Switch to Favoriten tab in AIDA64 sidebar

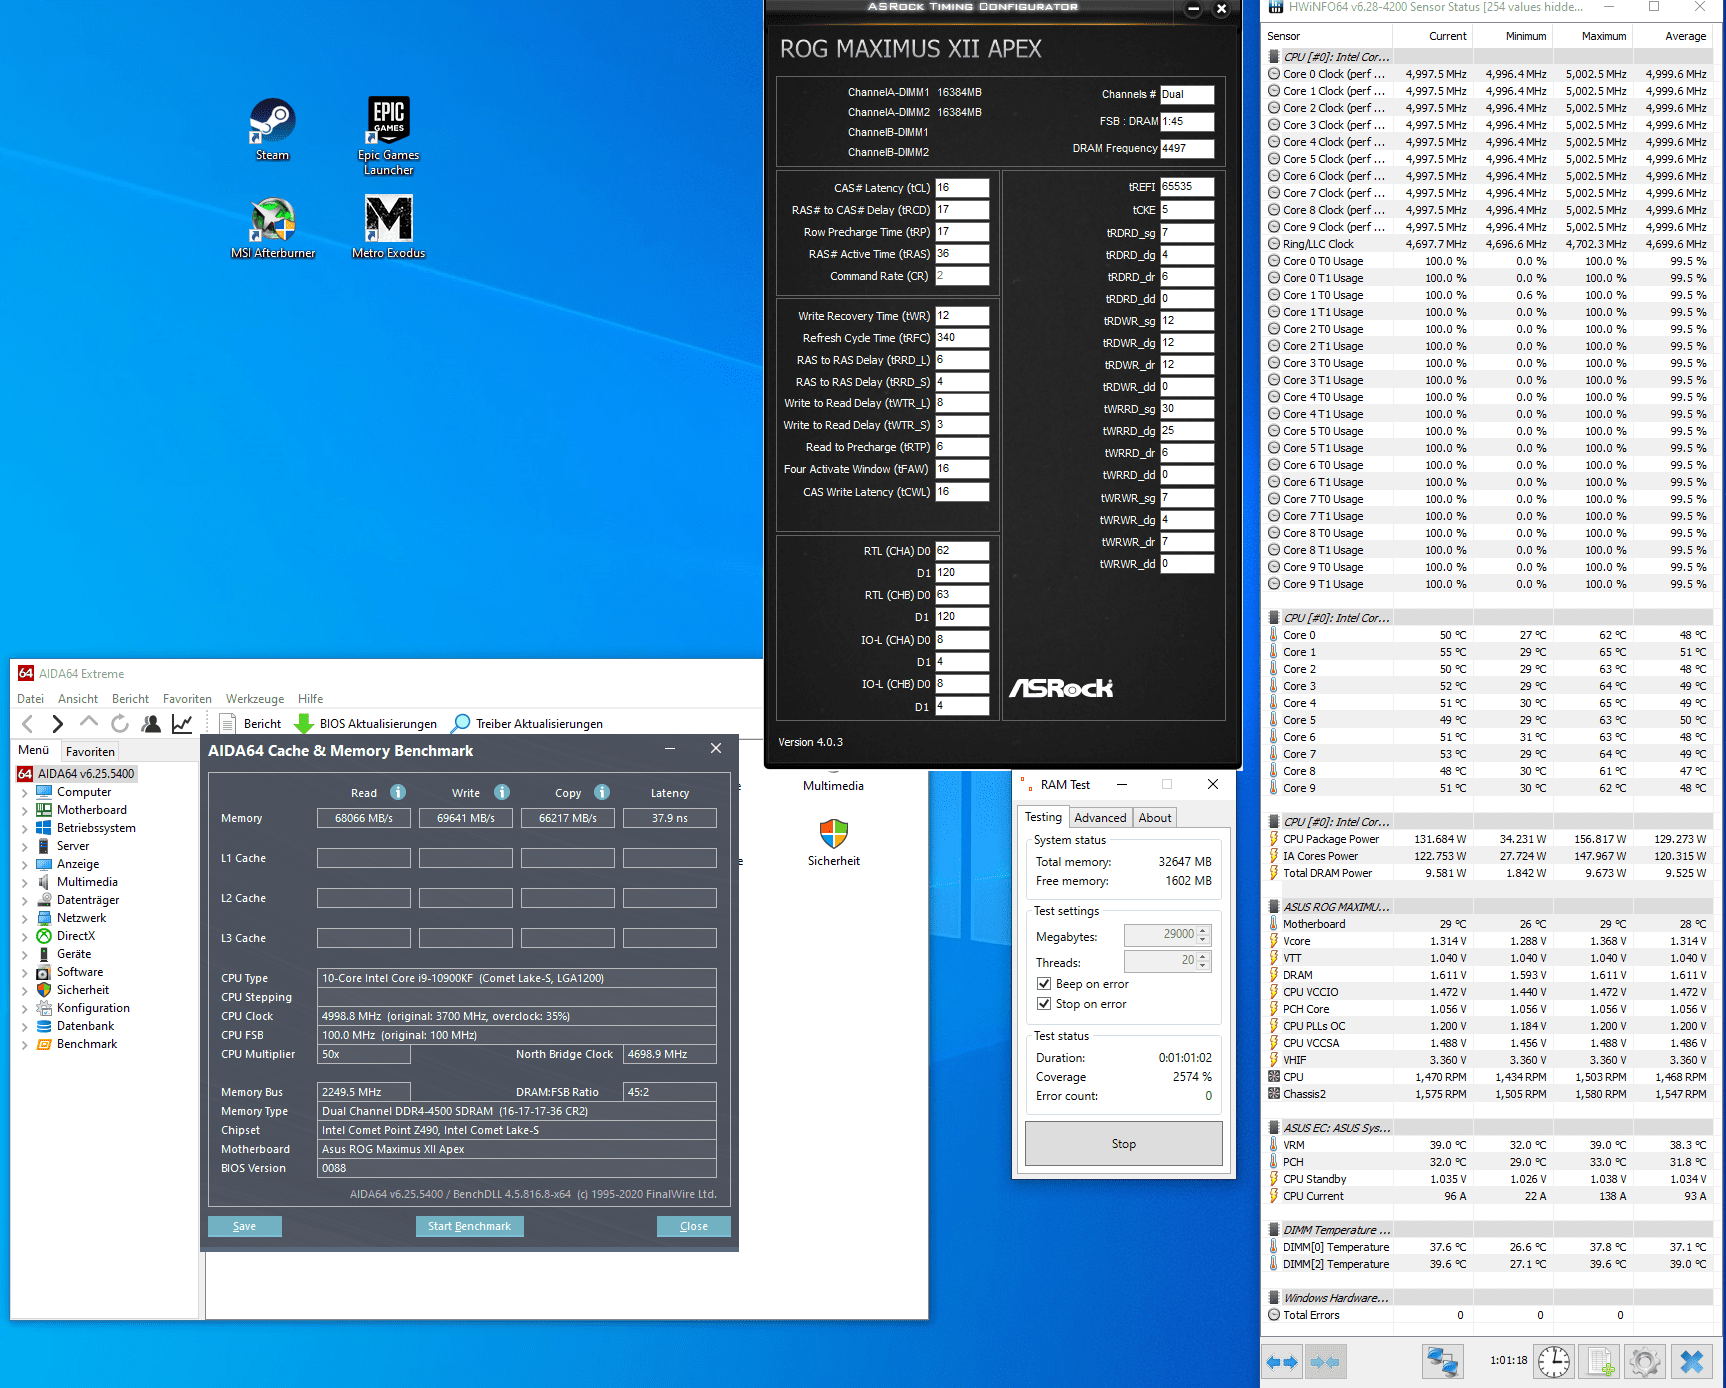(x=90, y=752)
